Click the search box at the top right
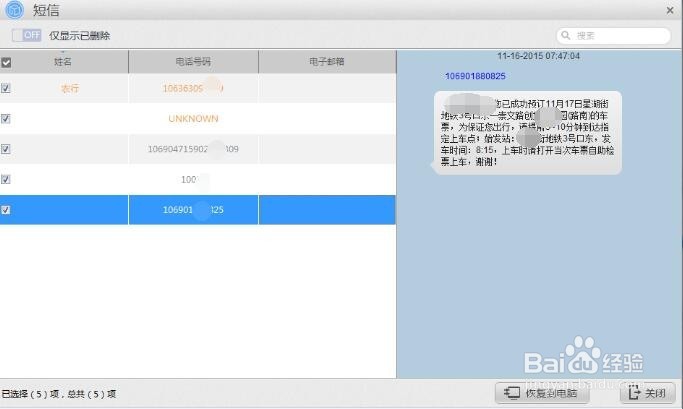Screen dimensions: 683x409 point(613,36)
